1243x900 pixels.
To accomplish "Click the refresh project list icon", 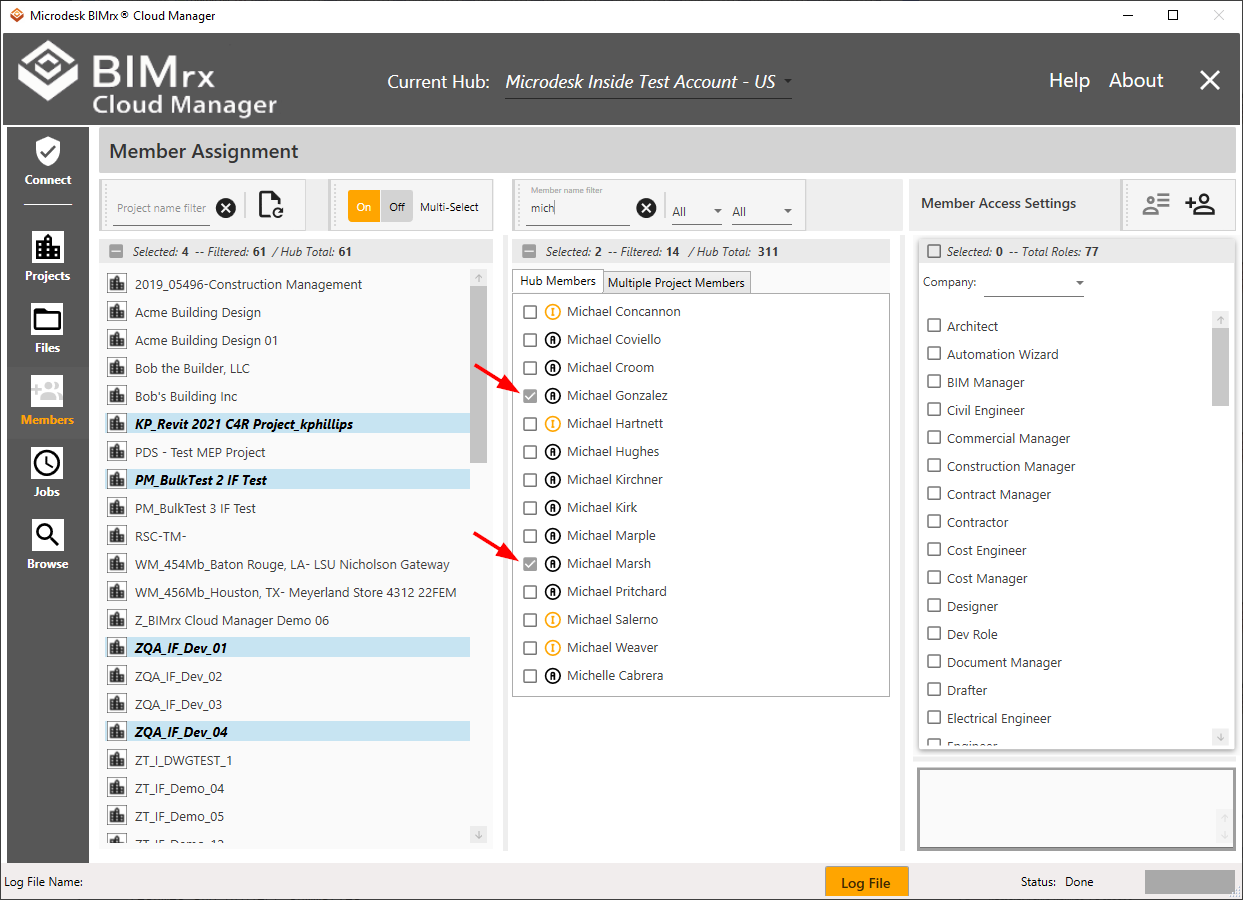I will [x=270, y=205].
